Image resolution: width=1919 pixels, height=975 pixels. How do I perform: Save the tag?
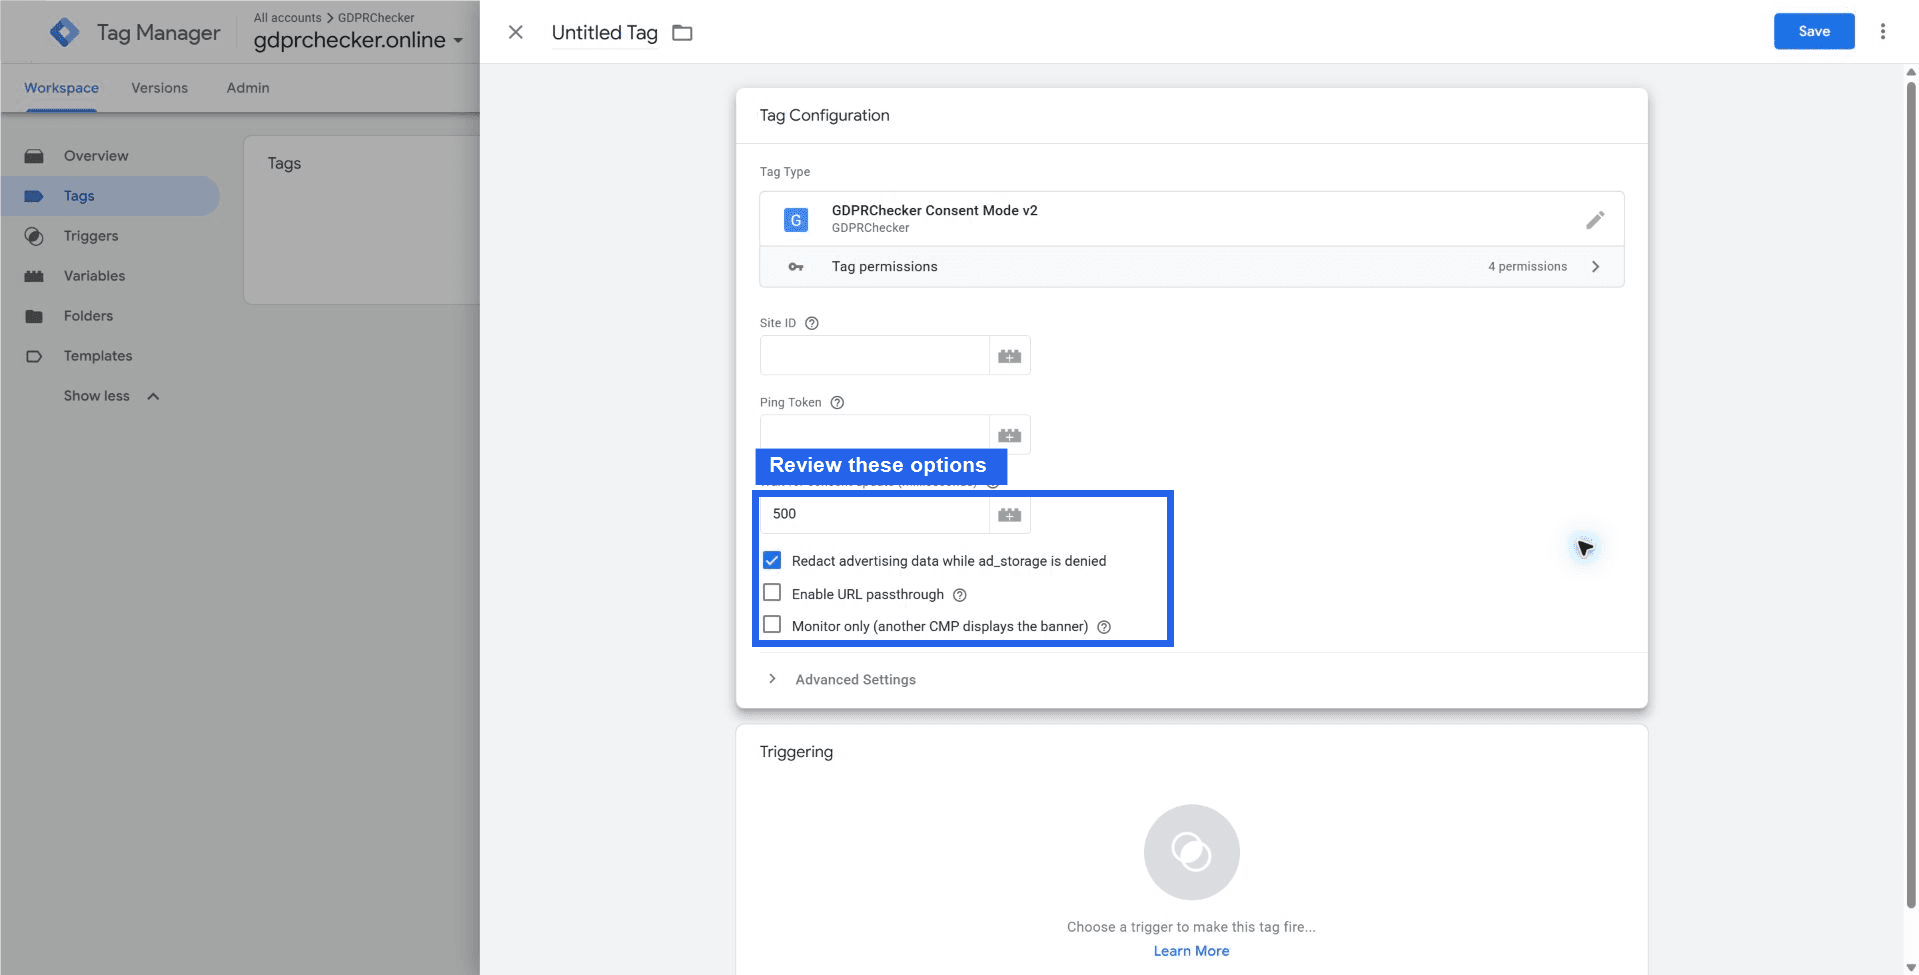[1814, 31]
